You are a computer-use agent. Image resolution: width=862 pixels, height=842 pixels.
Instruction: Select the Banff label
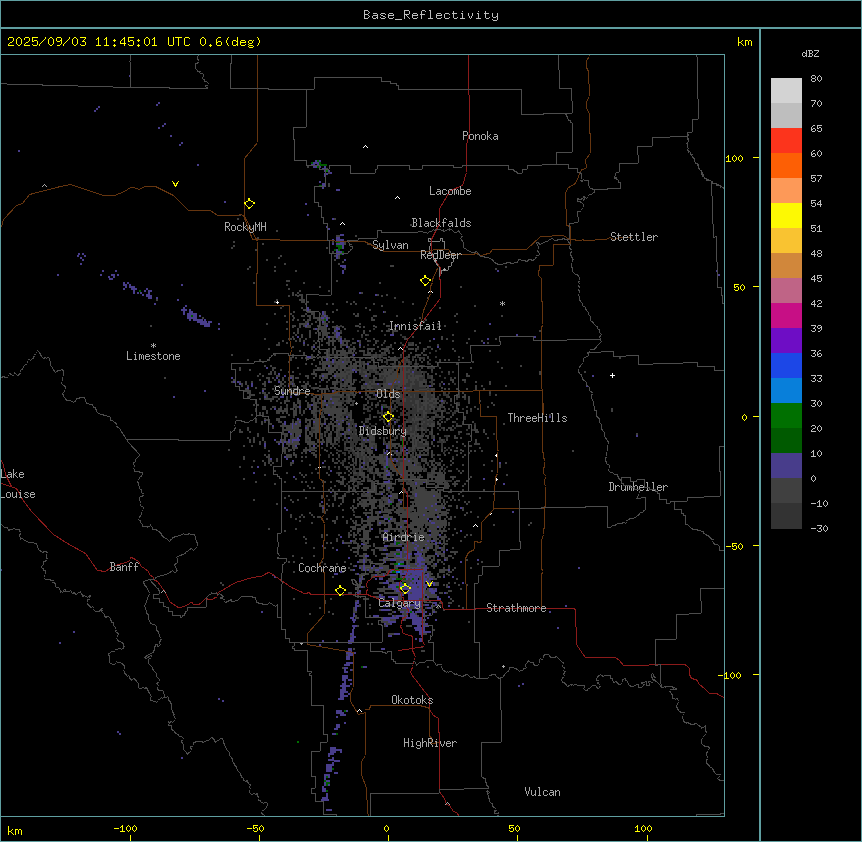(124, 567)
